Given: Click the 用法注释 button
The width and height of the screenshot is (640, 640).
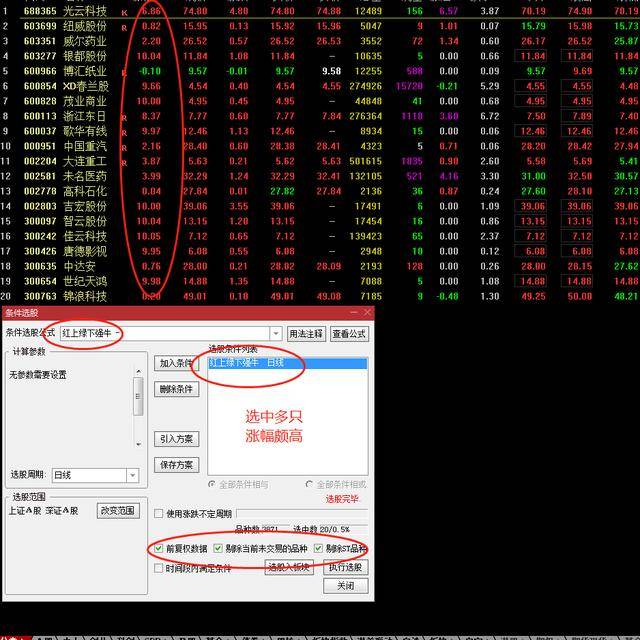Looking at the screenshot, I should pos(306,333).
